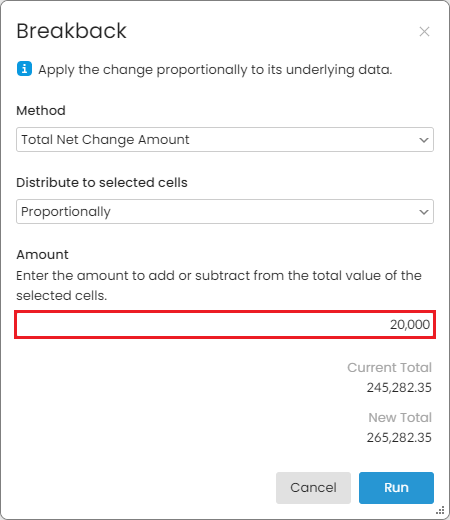Close the Breakback dialog with the X icon
450x520 pixels.
pos(424,32)
